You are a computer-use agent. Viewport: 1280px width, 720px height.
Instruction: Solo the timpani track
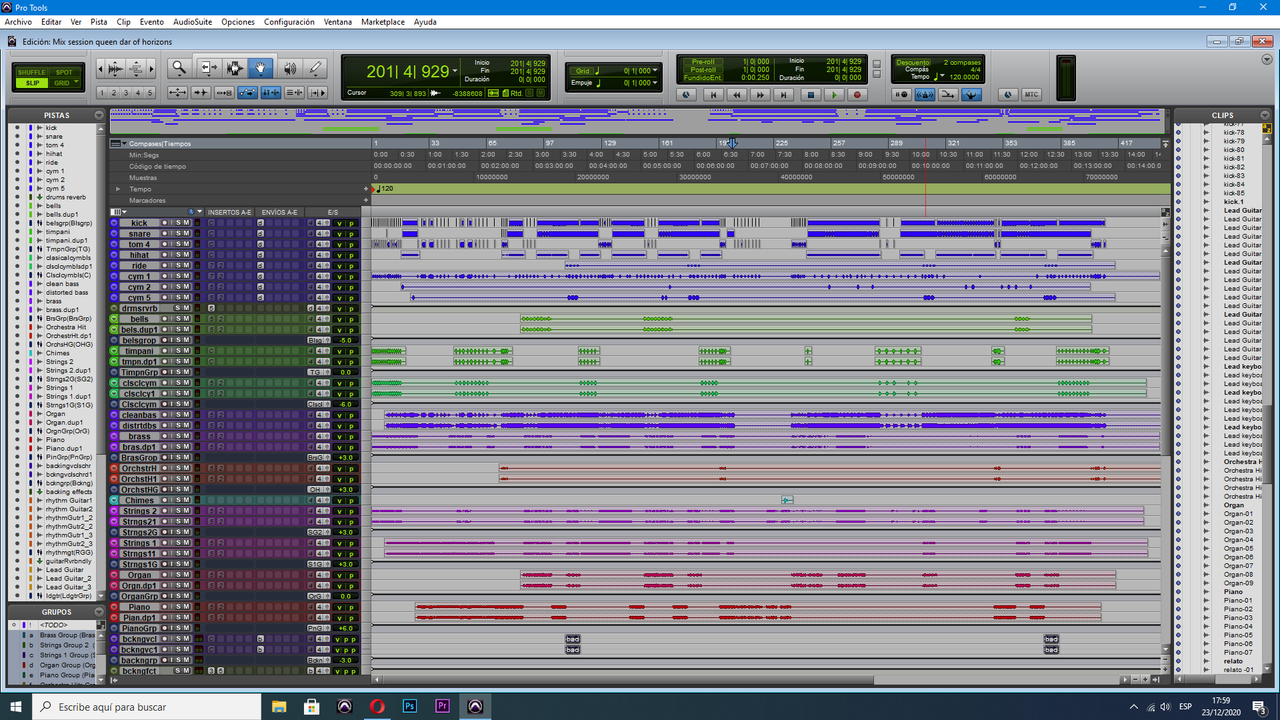pyautogui.click(x=178, y=351)
